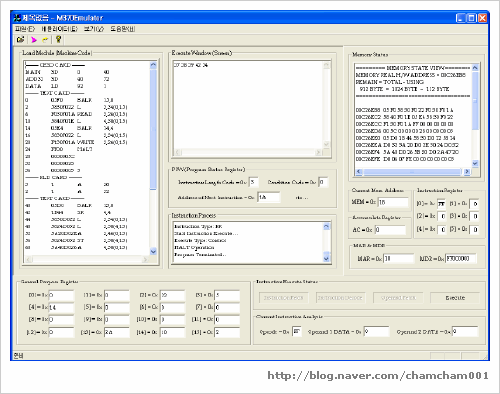This screenshot has height=394, width=500.
Task: Click the Memory Status horizontal scrollbar thumb
Action: (x=412, y=172)
